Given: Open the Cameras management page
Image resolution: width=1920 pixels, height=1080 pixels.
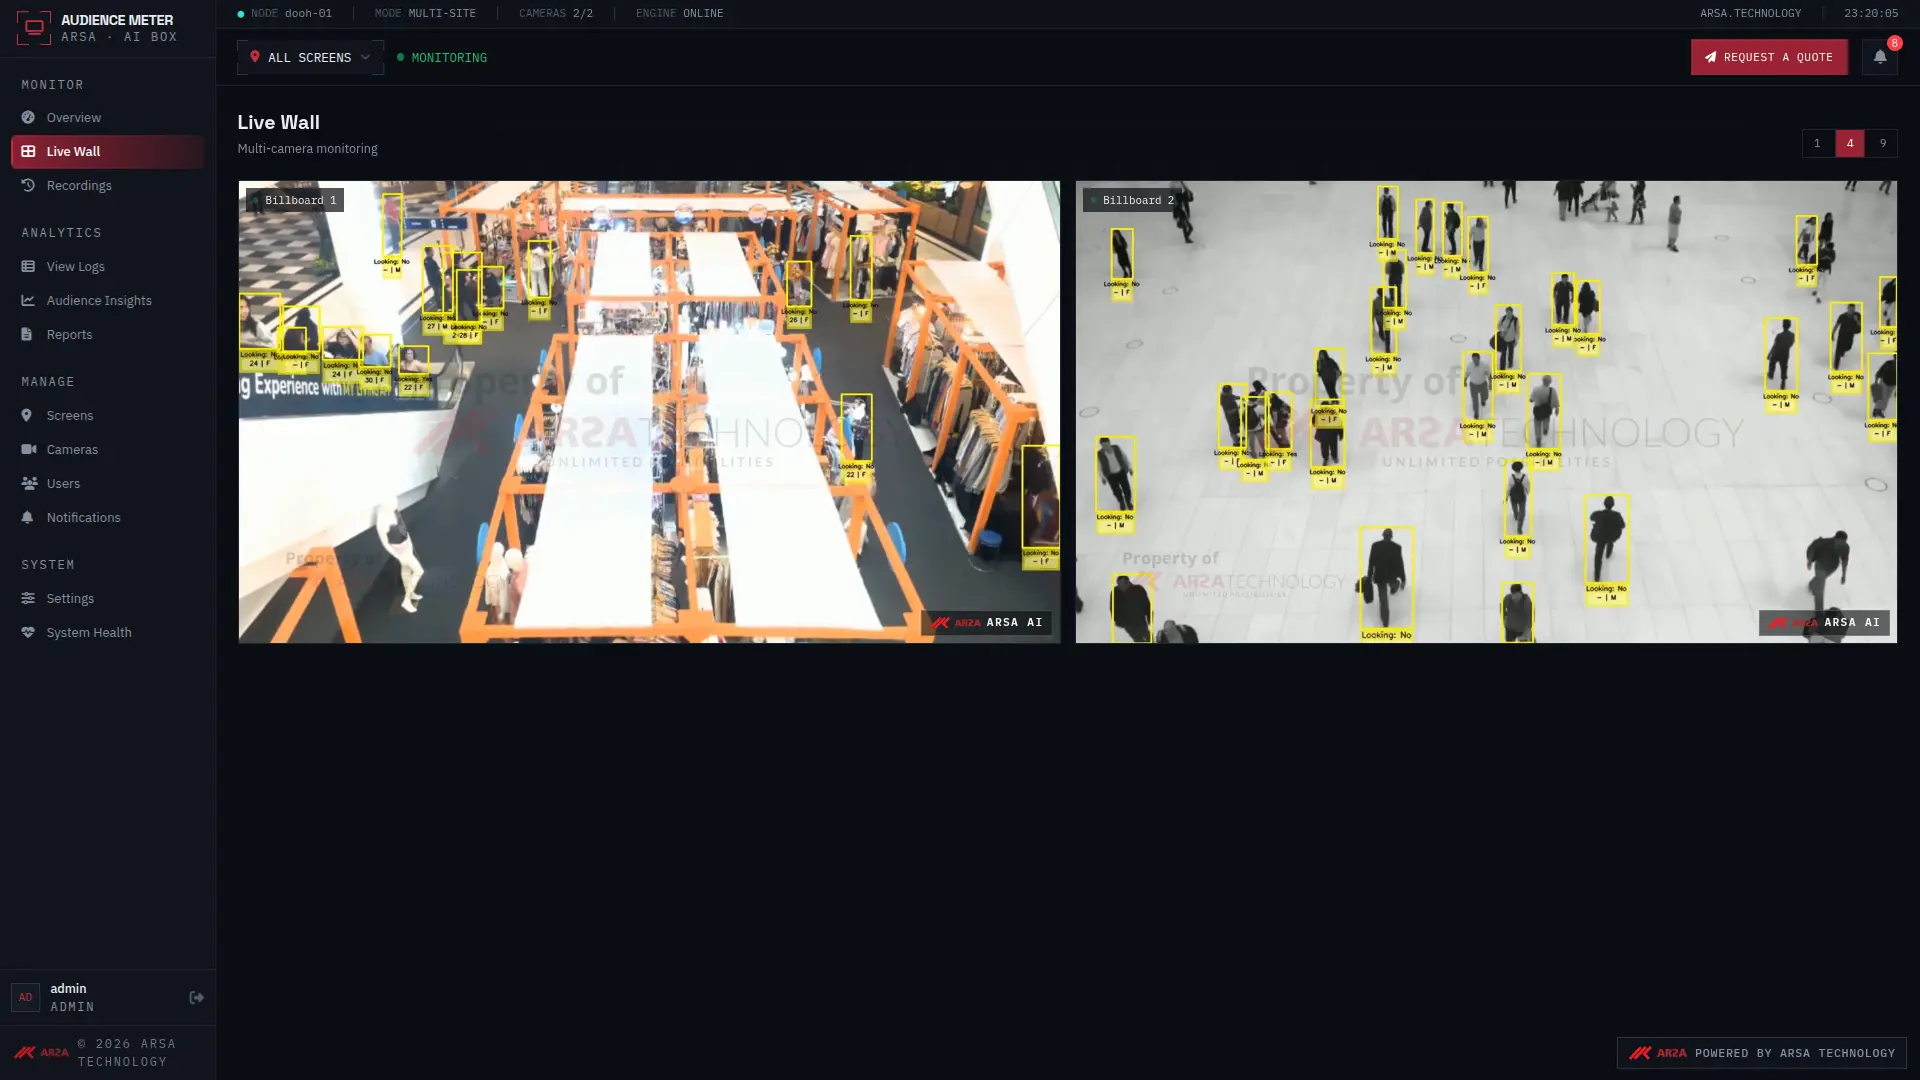Looking at the screenshot, I should (x=108, y=449).
